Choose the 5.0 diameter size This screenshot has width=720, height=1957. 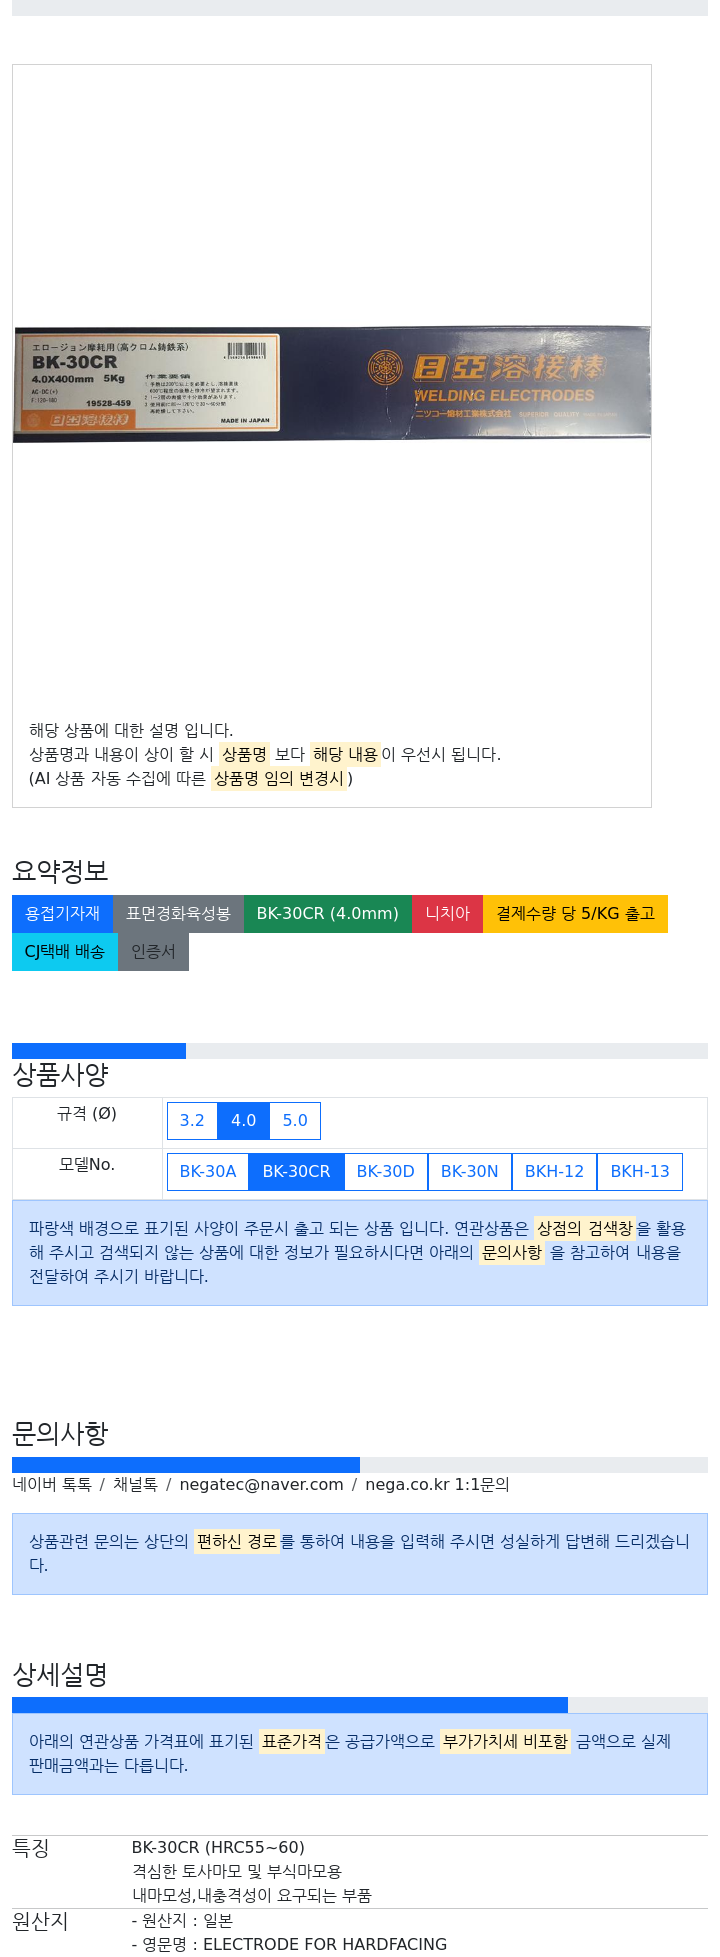[x=295, y=1120]
